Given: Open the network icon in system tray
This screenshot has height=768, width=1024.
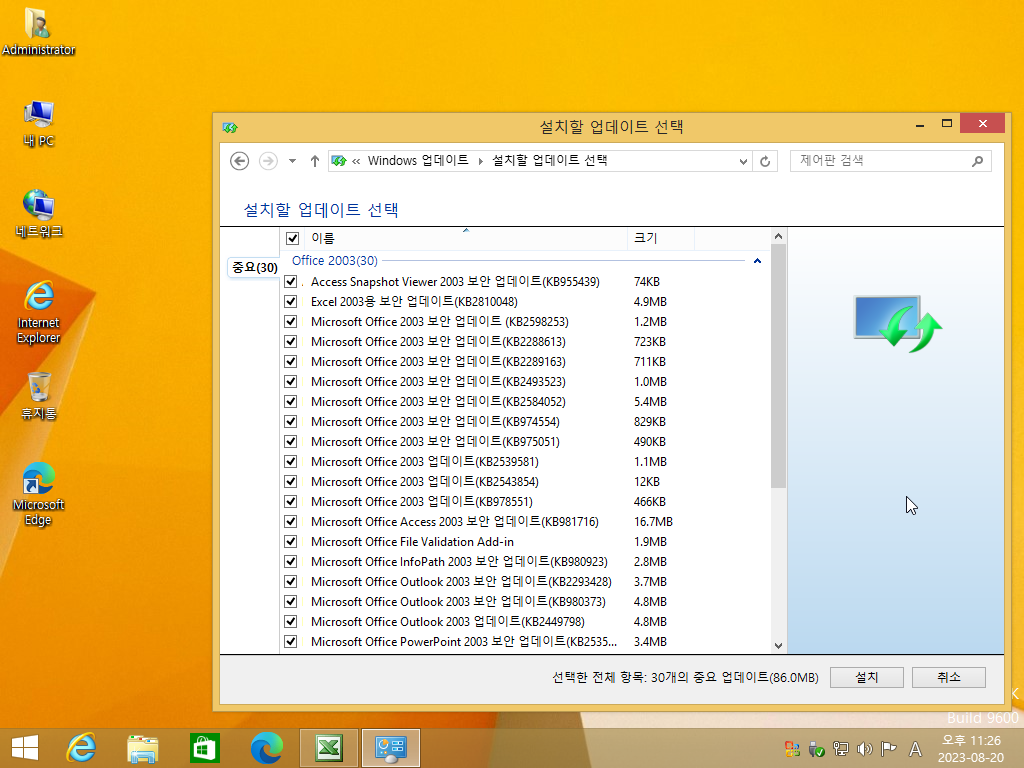Looking at the screenshot, I should (840, 749).
